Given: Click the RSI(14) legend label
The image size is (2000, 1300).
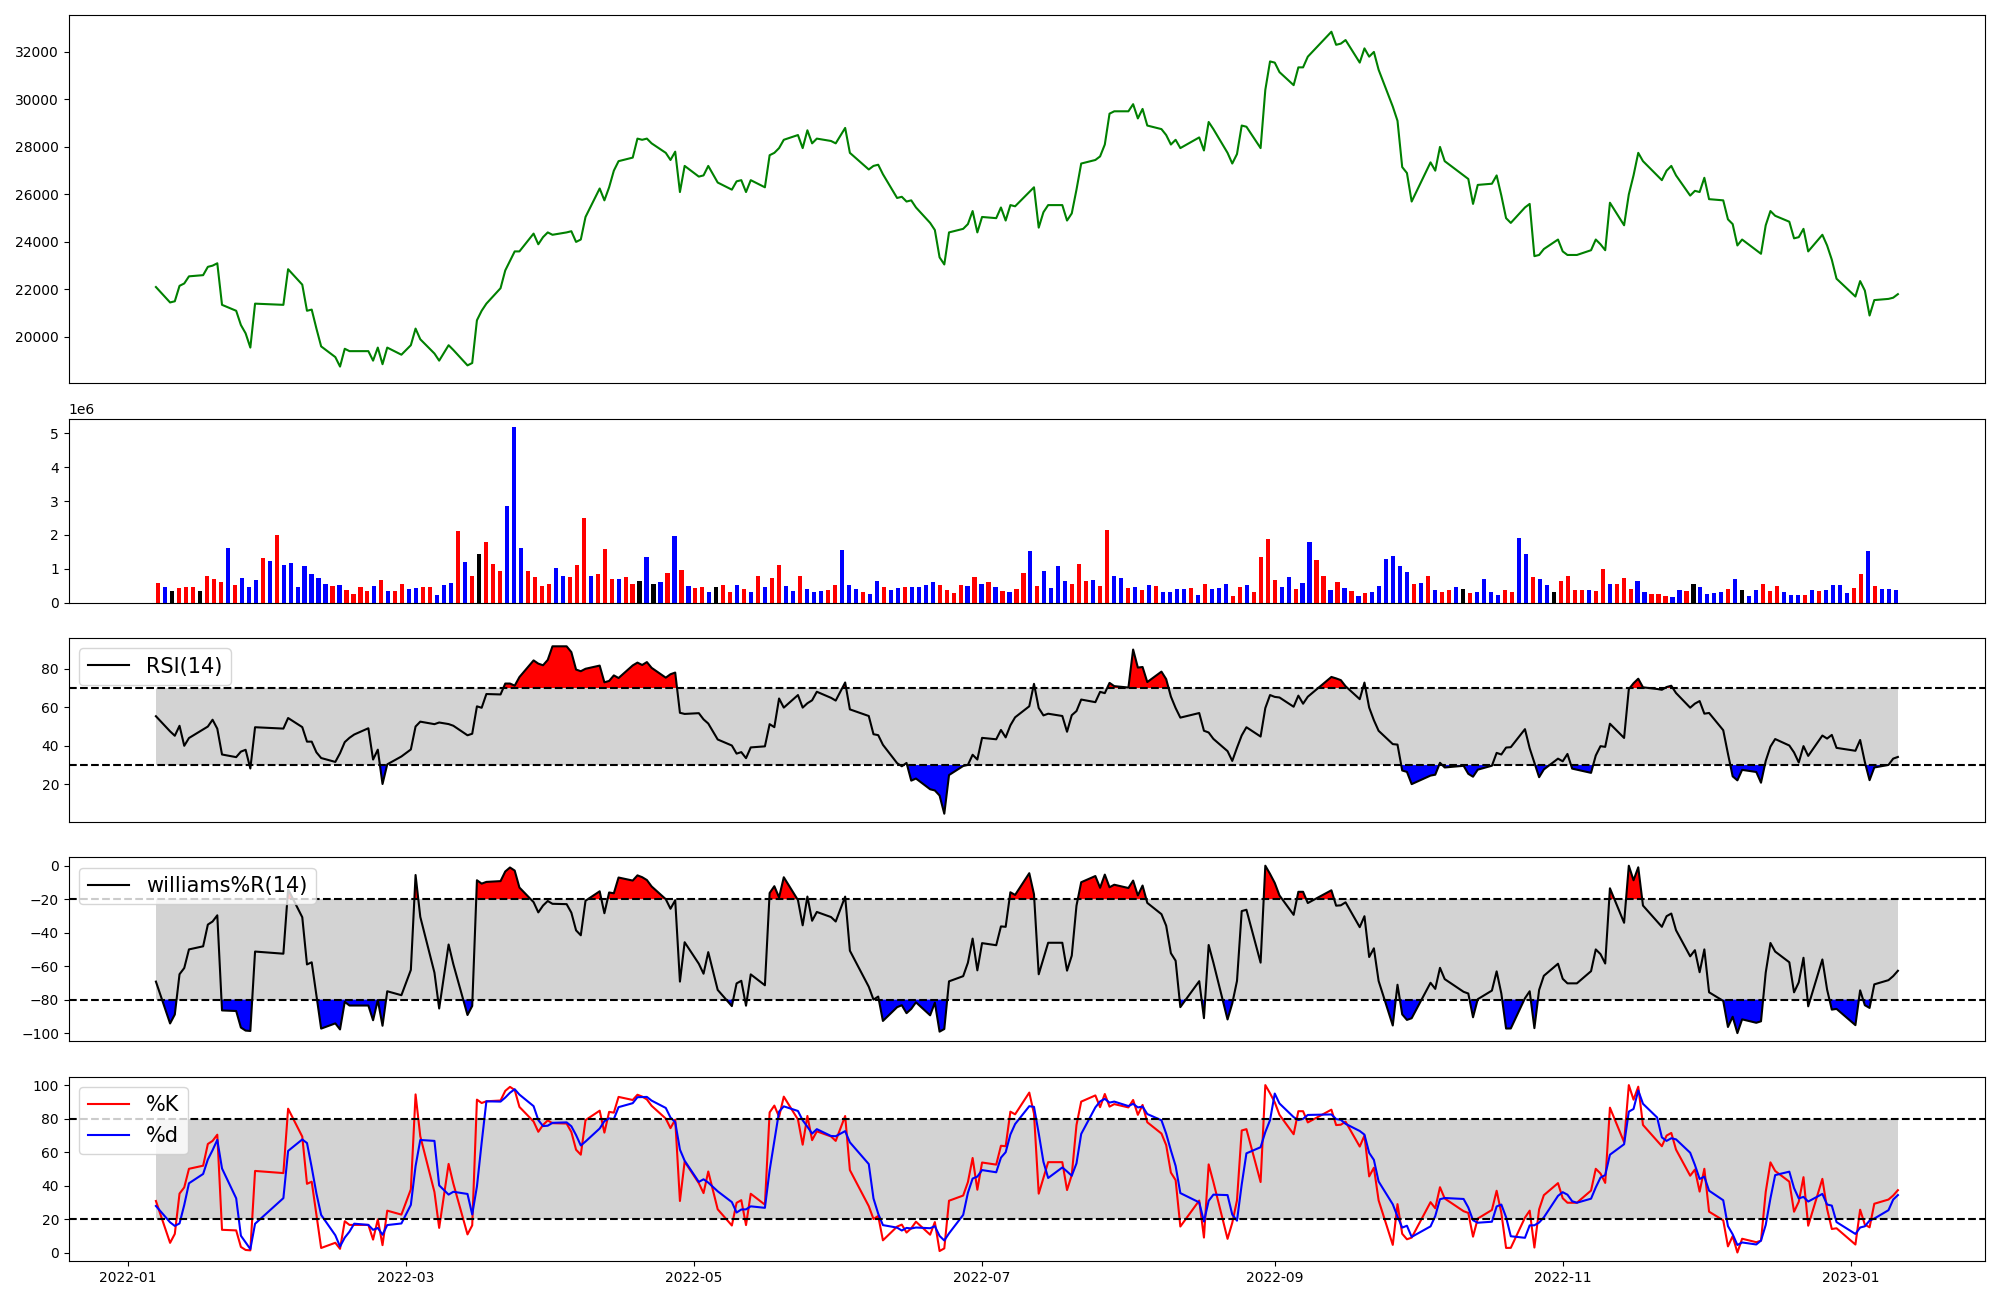Looking at the screenshot, I should [x=184, y=666].
